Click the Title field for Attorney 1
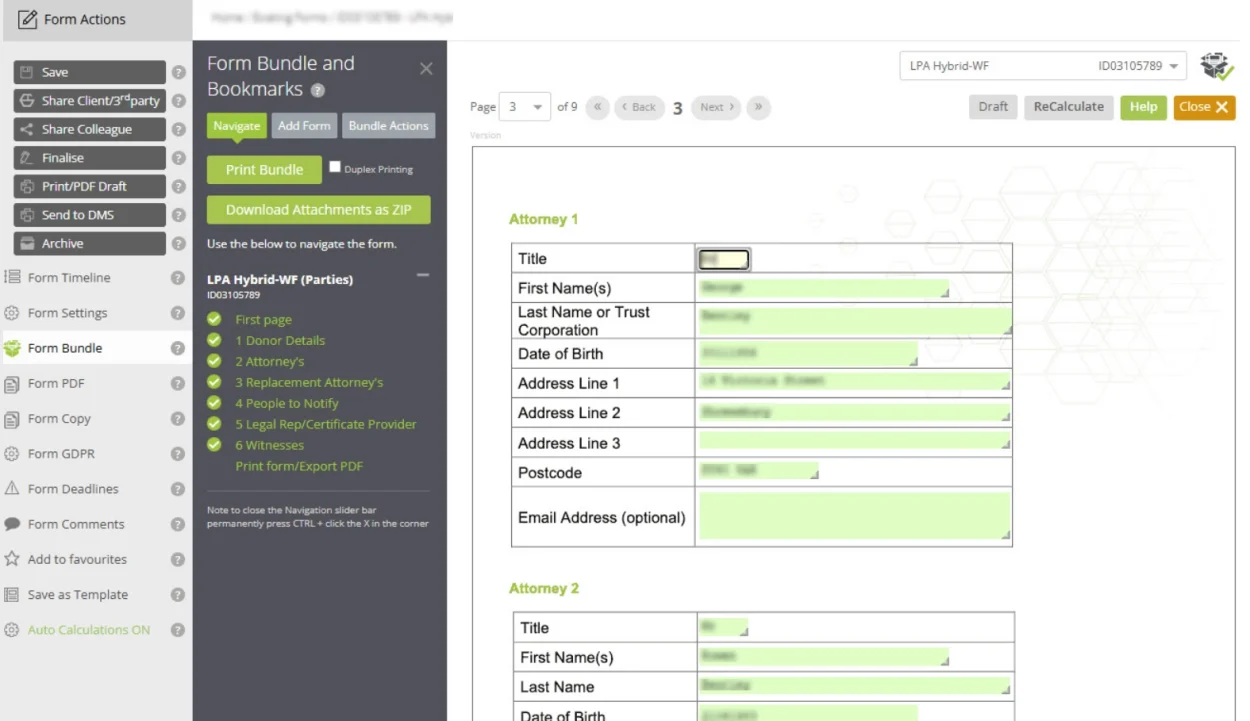This screenshot has height=721, width=1250. click(723, 258)
